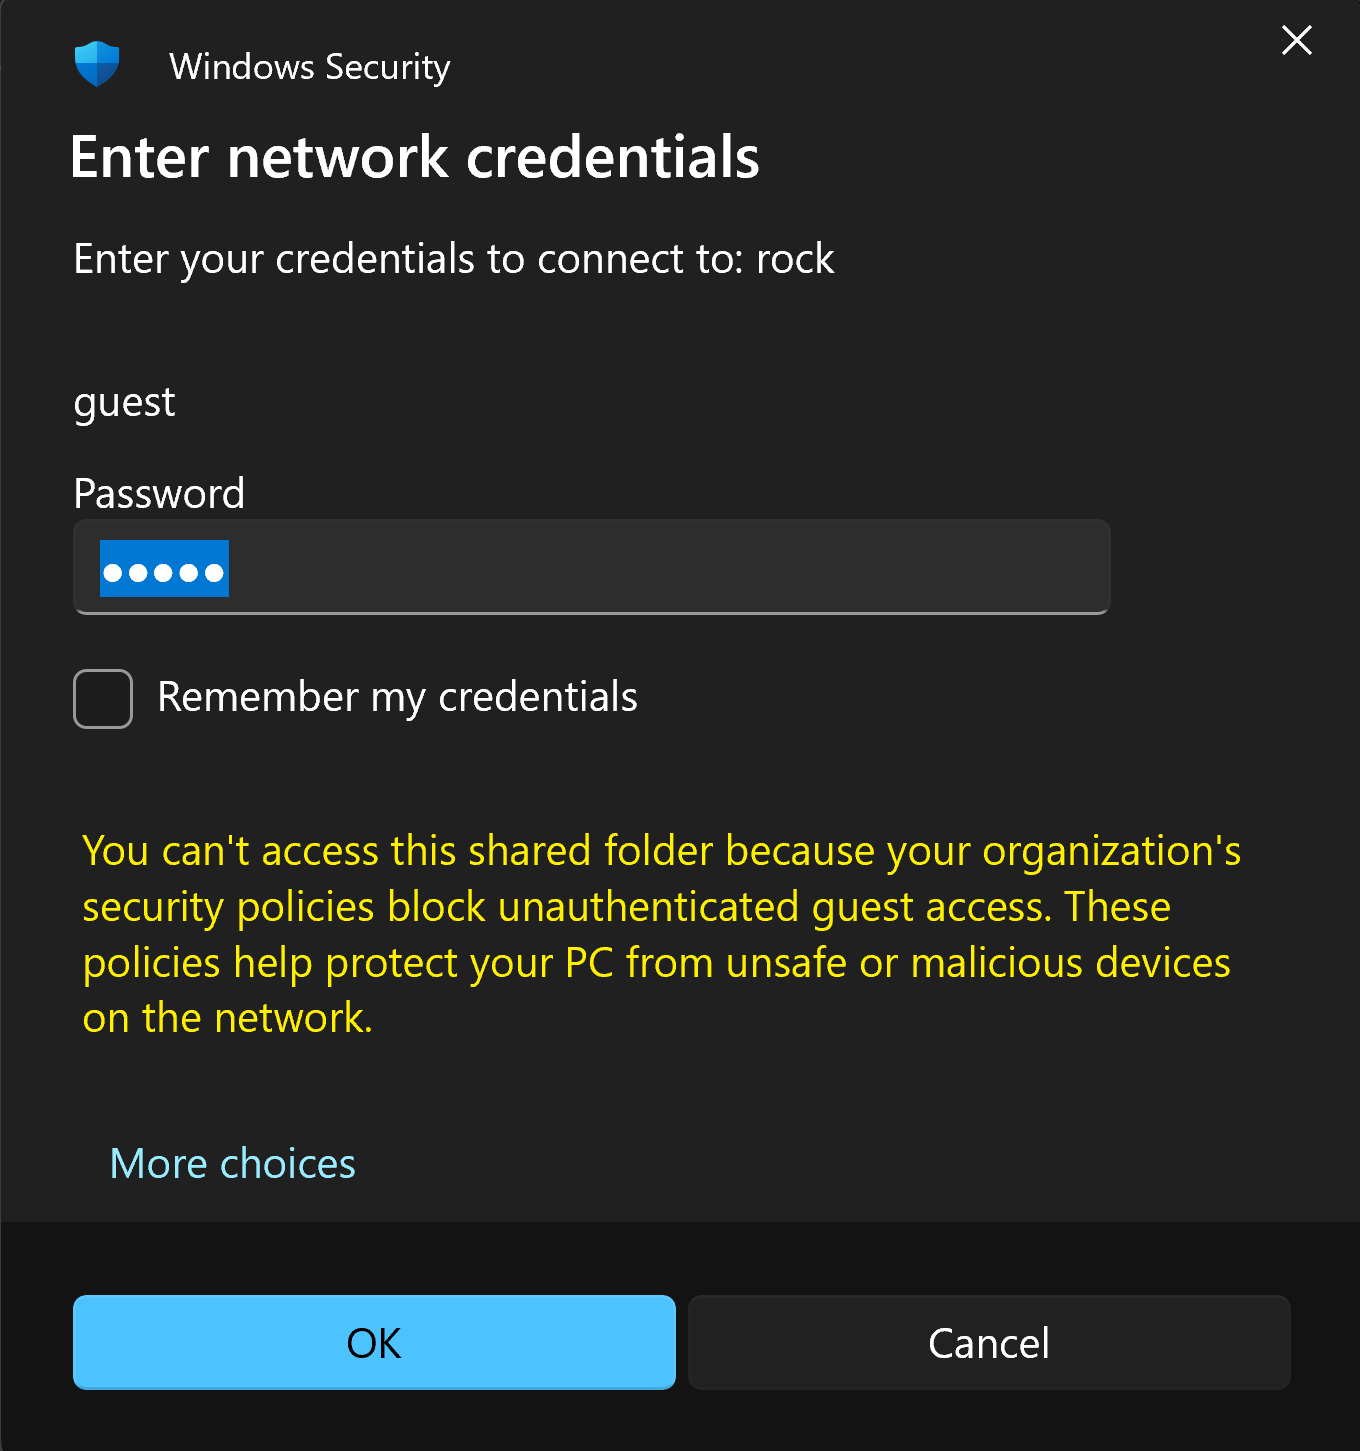Click the 'Windows Security' title text
Image resolution: width=1360 pixels, height=1451 pixels.
[x=309, y=67]
